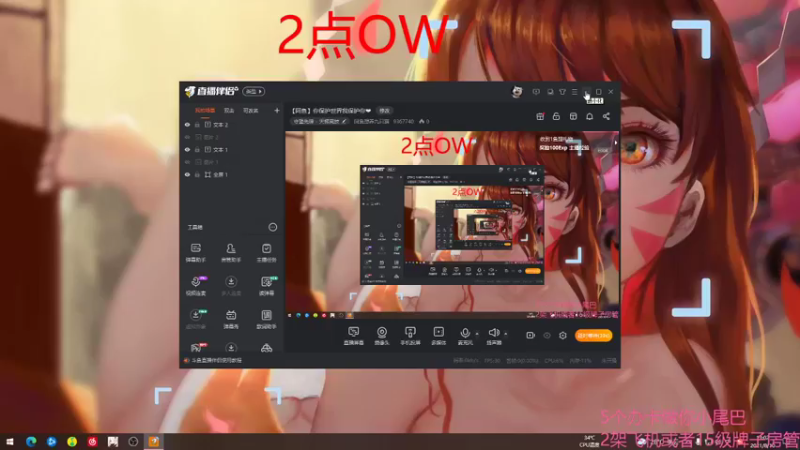Add the phone screen-cast source
The image size is (800, 450).
[x=410, y=336]
